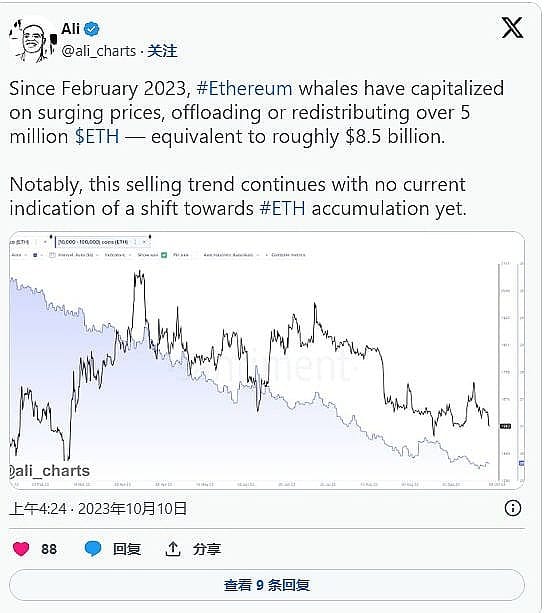Like the tweet with the heart icon
Screen dimensions: 544x613
(x=21, y=549)
